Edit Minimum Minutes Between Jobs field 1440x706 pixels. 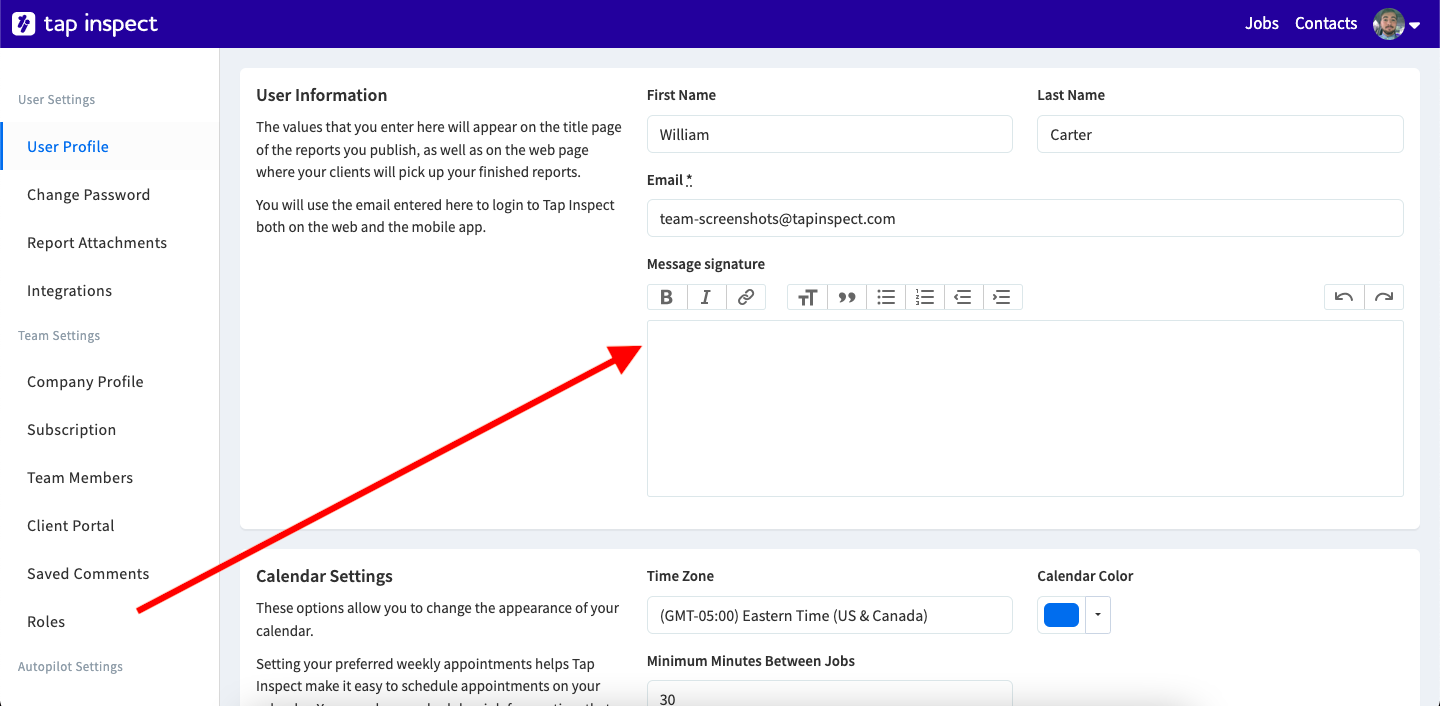[x=830, y=694]
